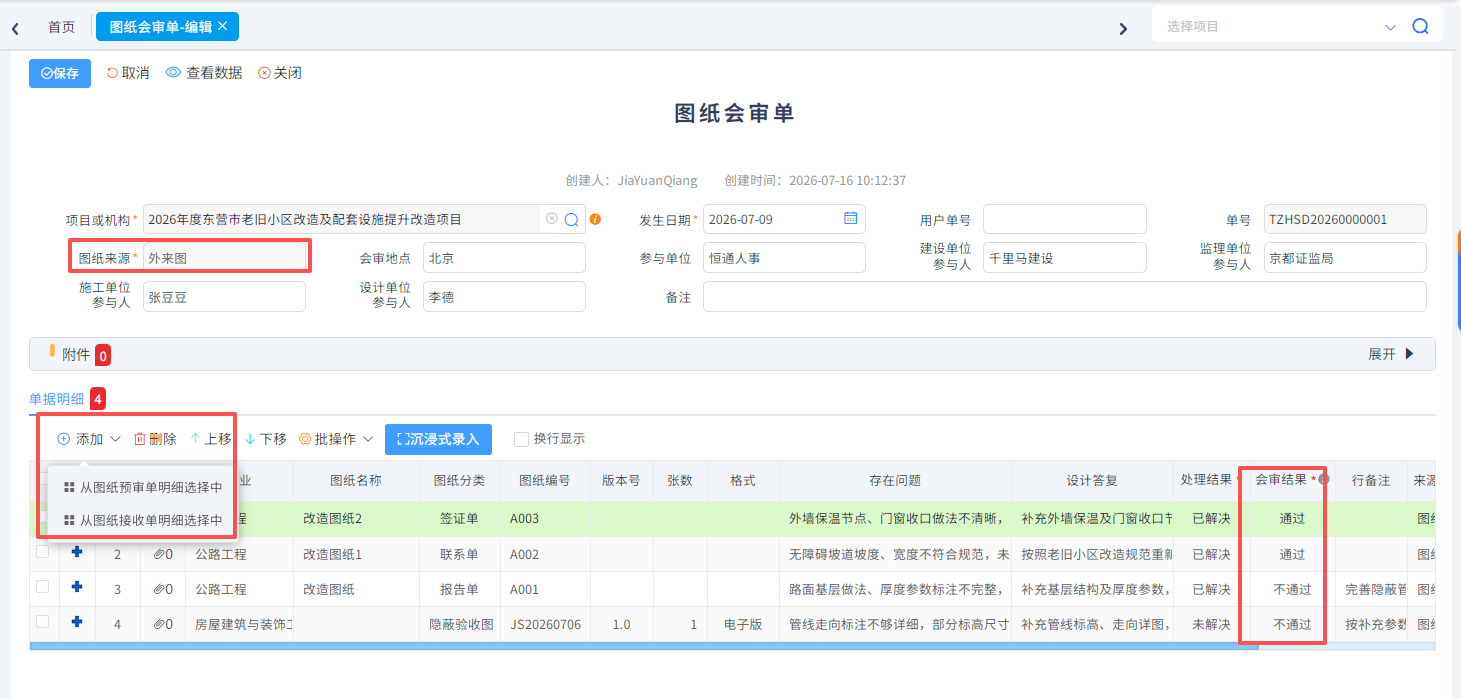1461x699 pixels.
Task: Click the 取消 cancel button
Action: pyautogui.click(x=128, y=73)
